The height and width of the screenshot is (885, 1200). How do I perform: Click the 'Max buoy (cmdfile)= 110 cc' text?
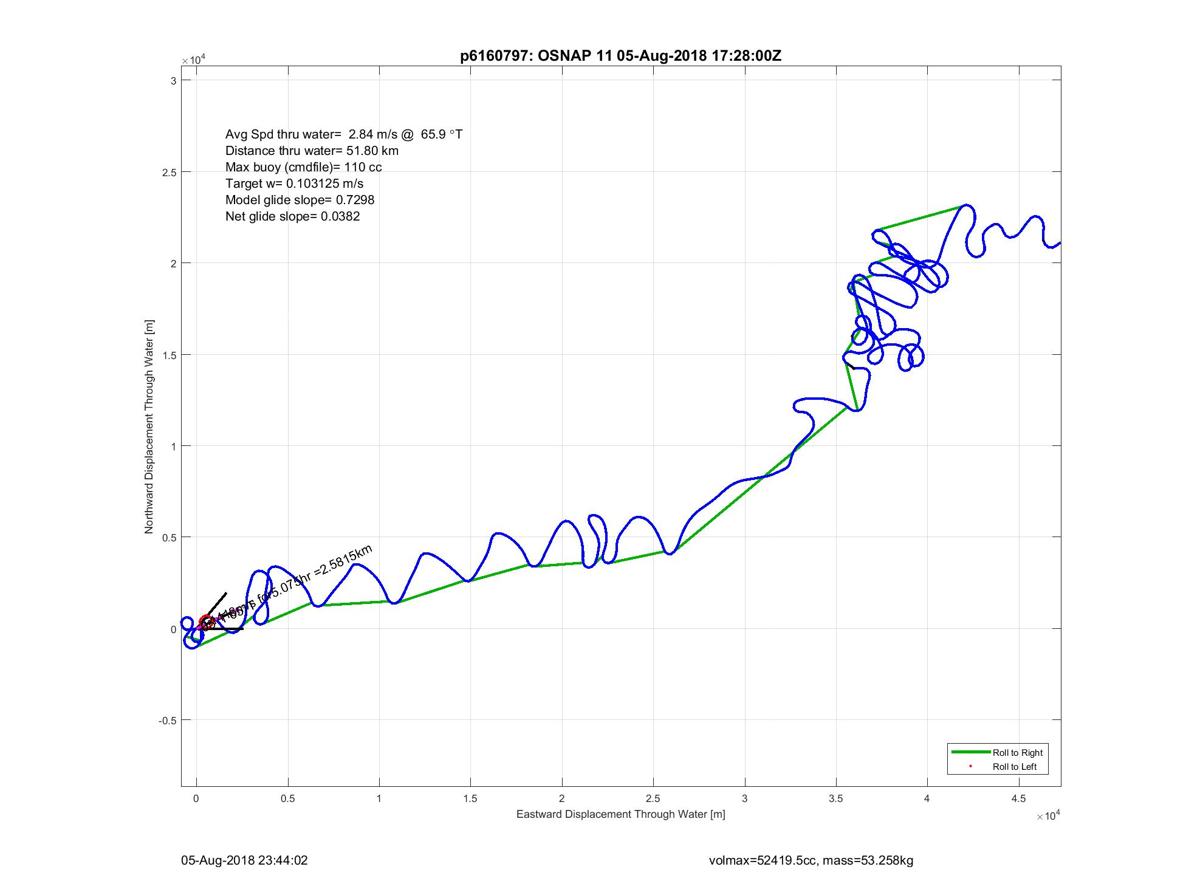[304, 167]
